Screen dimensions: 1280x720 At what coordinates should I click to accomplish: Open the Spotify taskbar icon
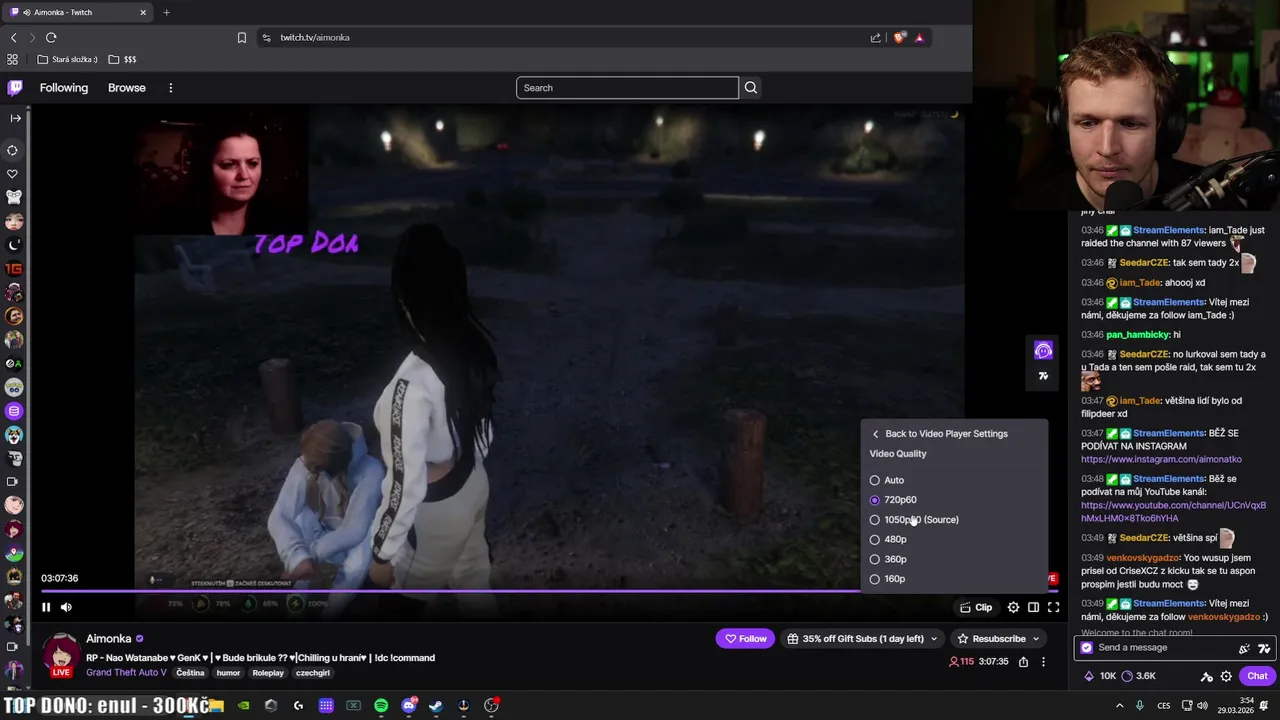[381, 706]
